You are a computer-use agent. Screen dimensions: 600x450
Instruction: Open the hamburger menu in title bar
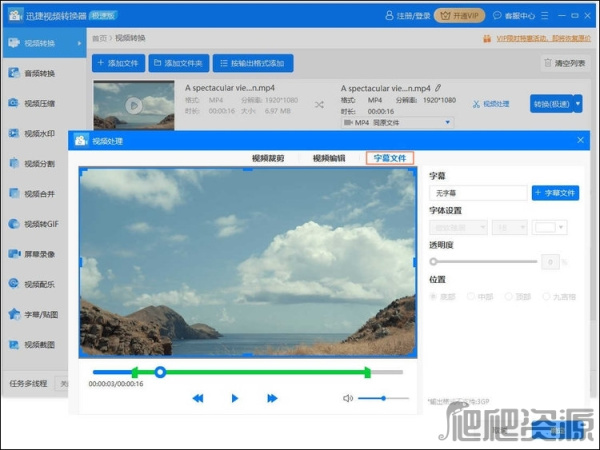tap(545, 15)
